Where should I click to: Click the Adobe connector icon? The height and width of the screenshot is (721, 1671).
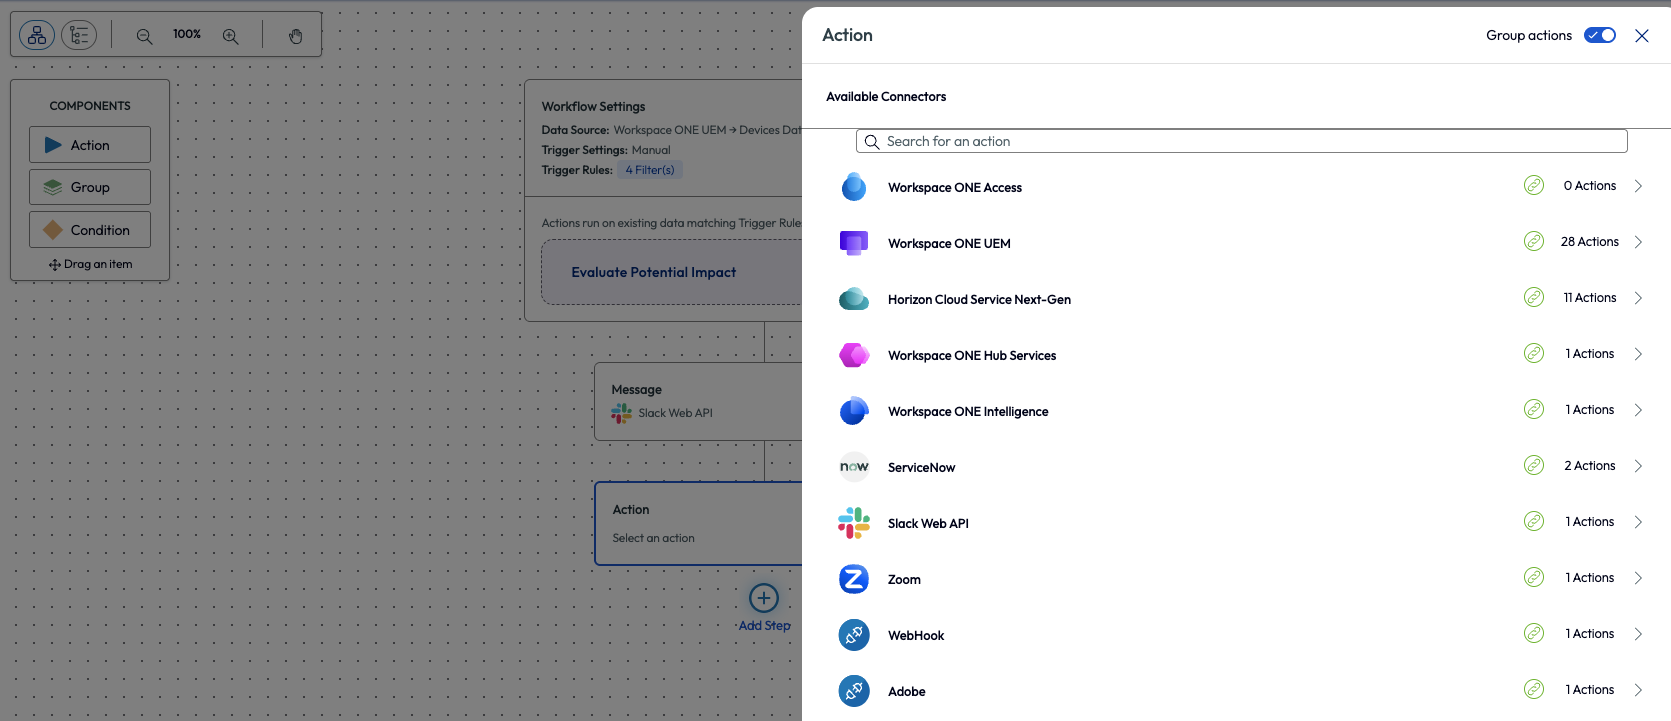click(x=854, y=691)
